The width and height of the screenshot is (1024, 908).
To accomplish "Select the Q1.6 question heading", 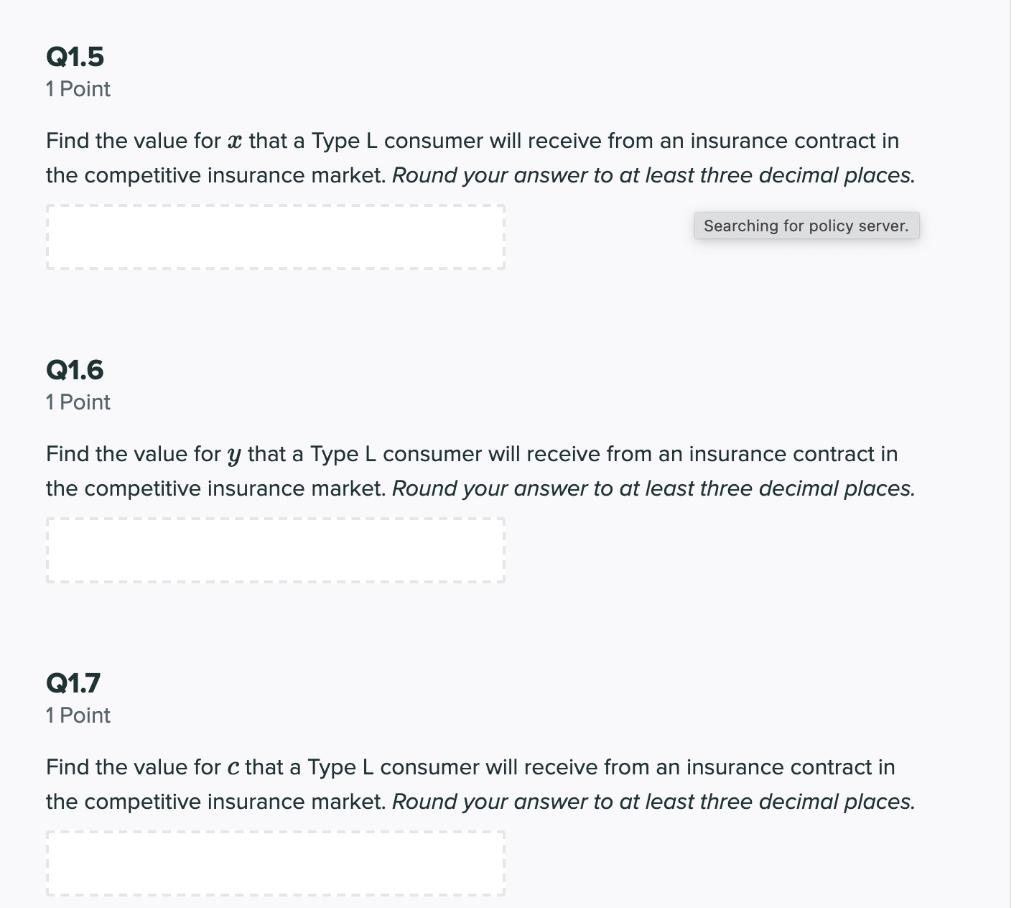I will [x=75, y=370].
